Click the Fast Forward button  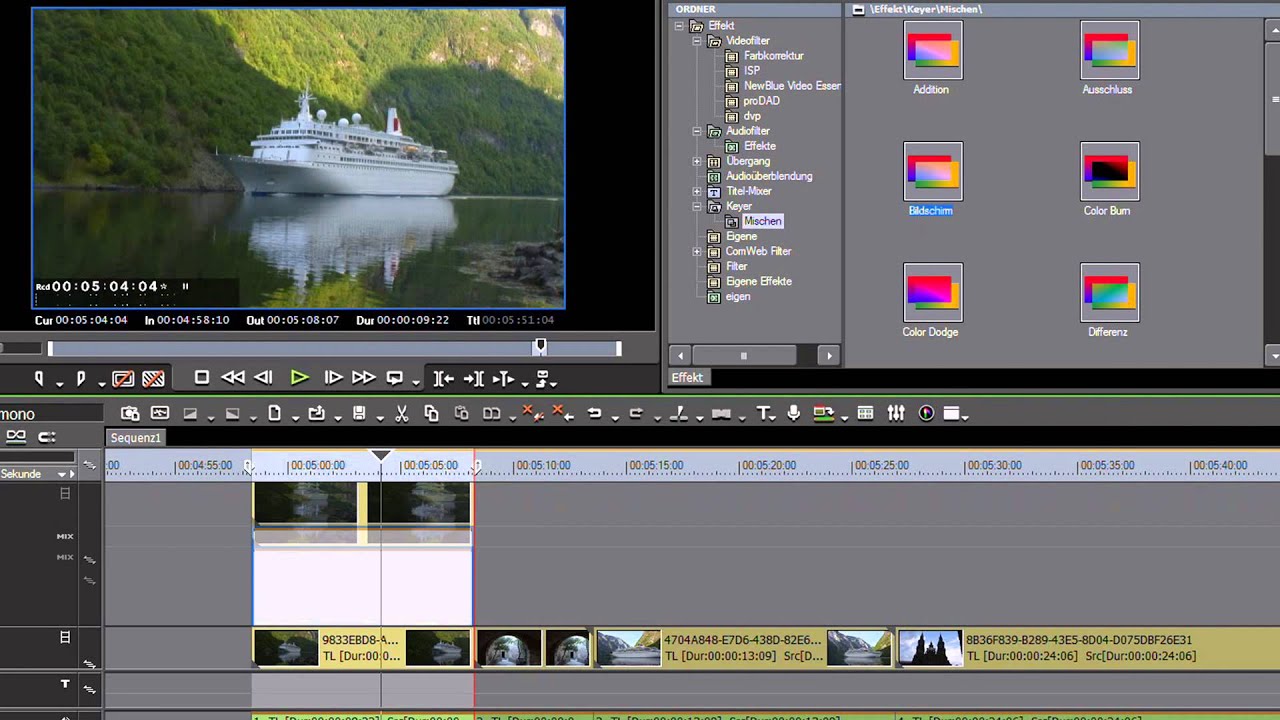tap(363, 378)
